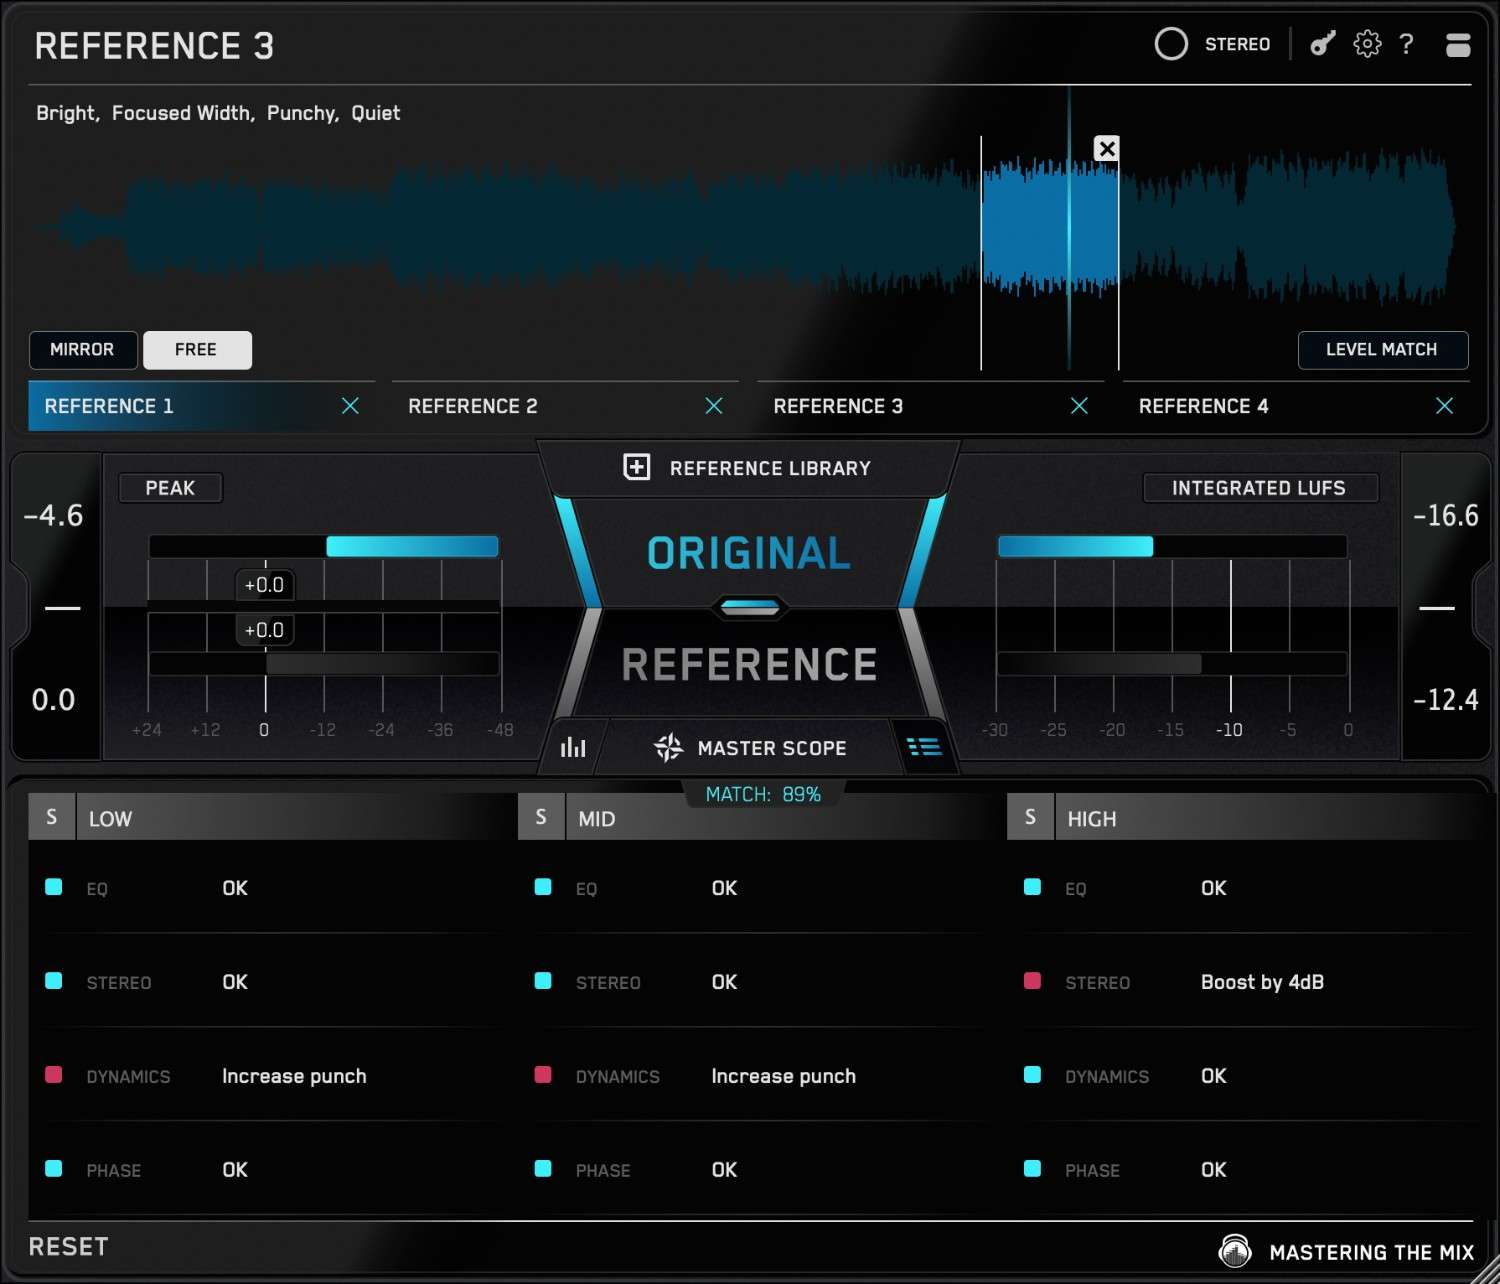
Task: Click the key license activation icon
Action: 1321,44
